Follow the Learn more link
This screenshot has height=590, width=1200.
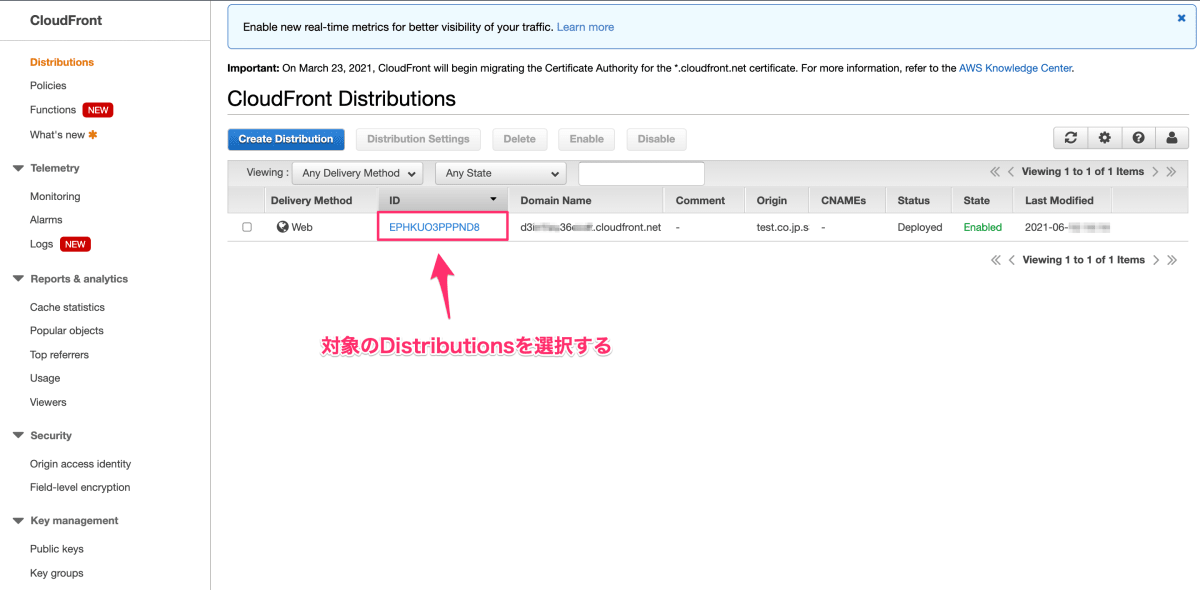(585, 27)
